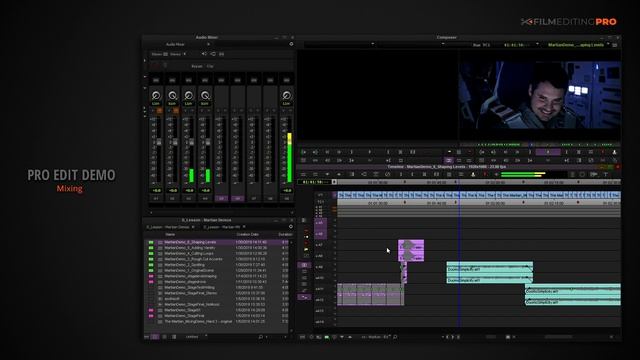Sort bin by Creation Date column header
640x360 pixels.
[x=247, y=234]
